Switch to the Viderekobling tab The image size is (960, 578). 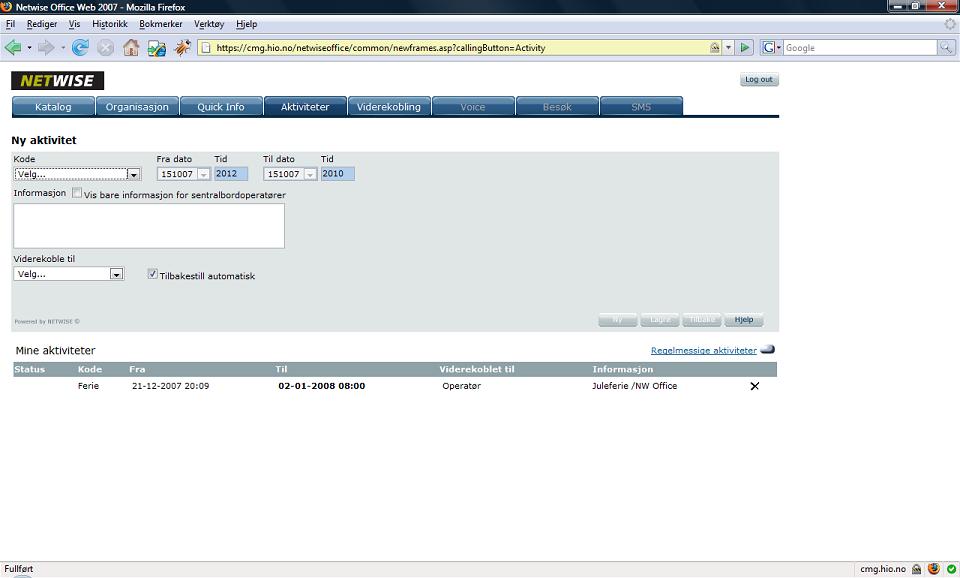point(389,107)
